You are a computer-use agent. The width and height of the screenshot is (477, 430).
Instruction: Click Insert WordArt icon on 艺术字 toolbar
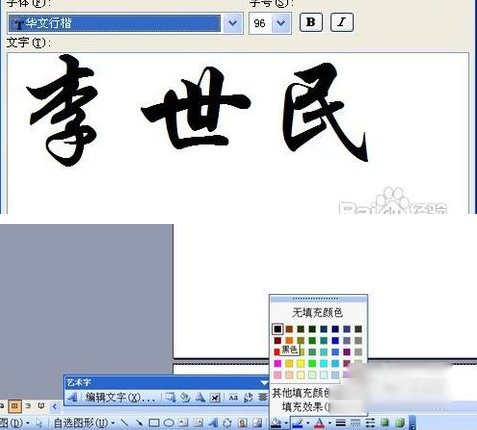tap(72, 397)
